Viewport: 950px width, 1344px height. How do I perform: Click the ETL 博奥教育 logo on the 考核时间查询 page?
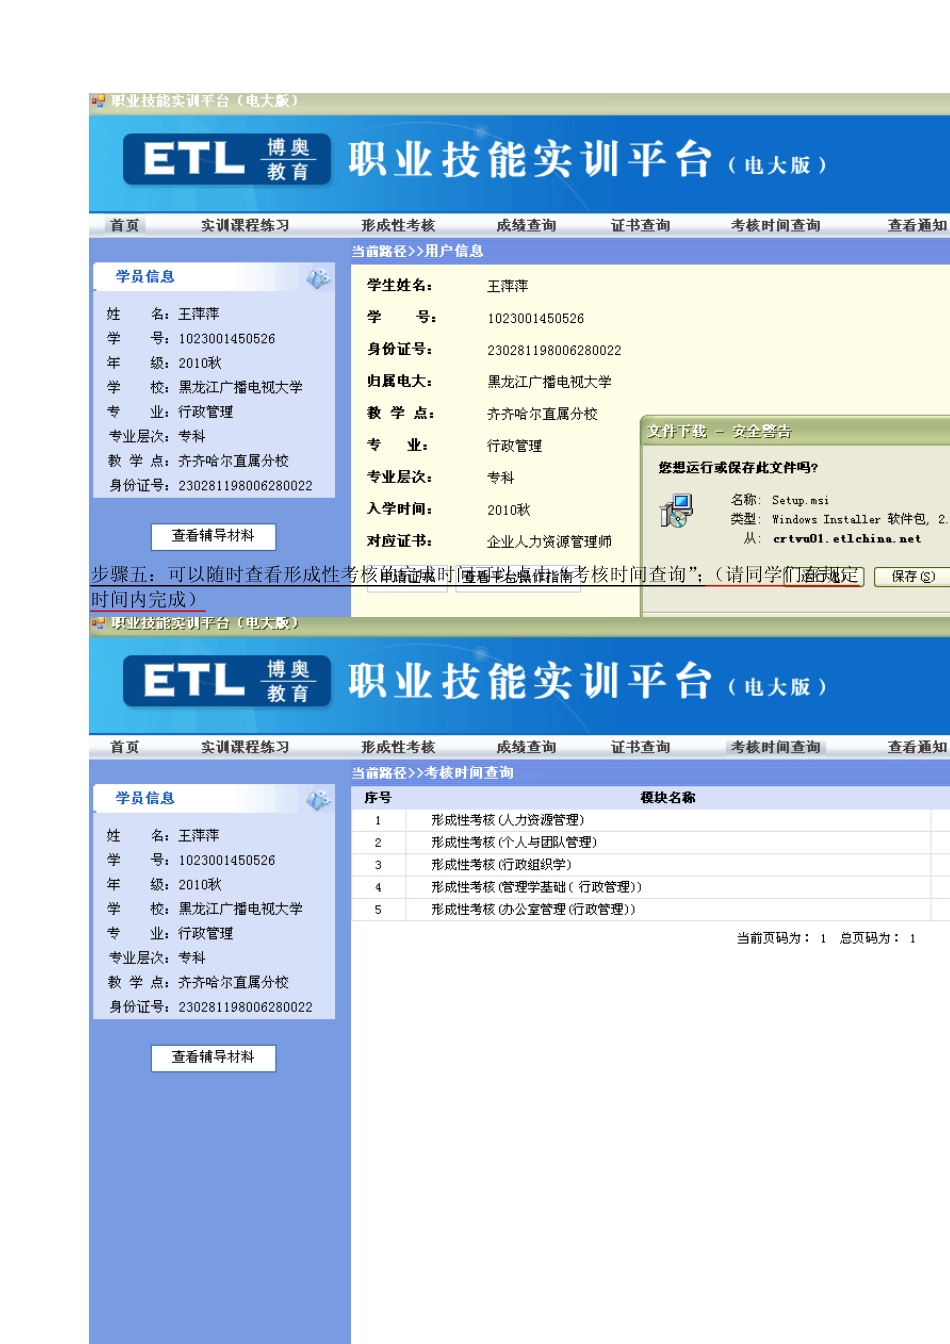coord(226,682)
